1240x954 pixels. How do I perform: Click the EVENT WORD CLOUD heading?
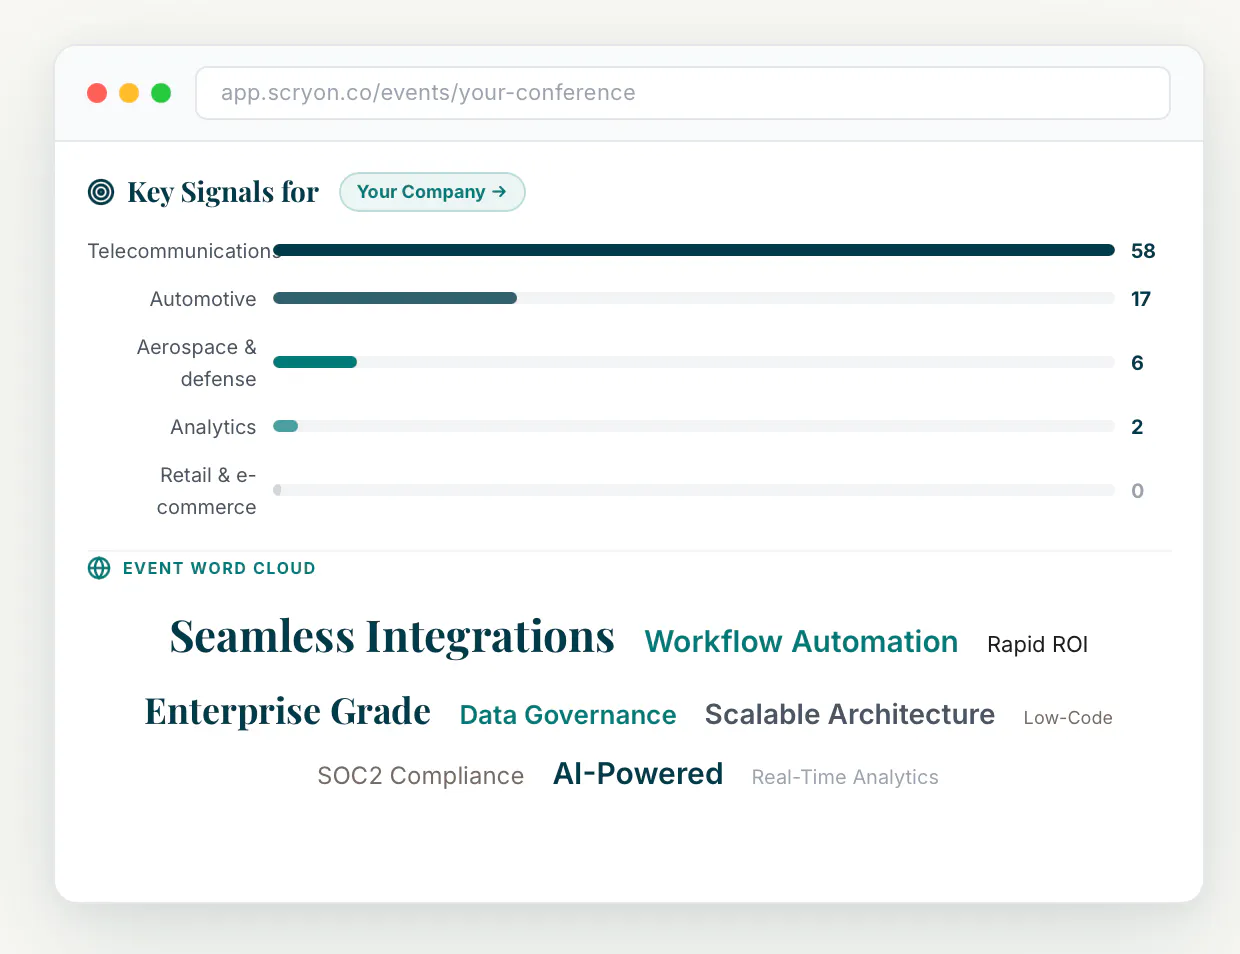(219, 568)
